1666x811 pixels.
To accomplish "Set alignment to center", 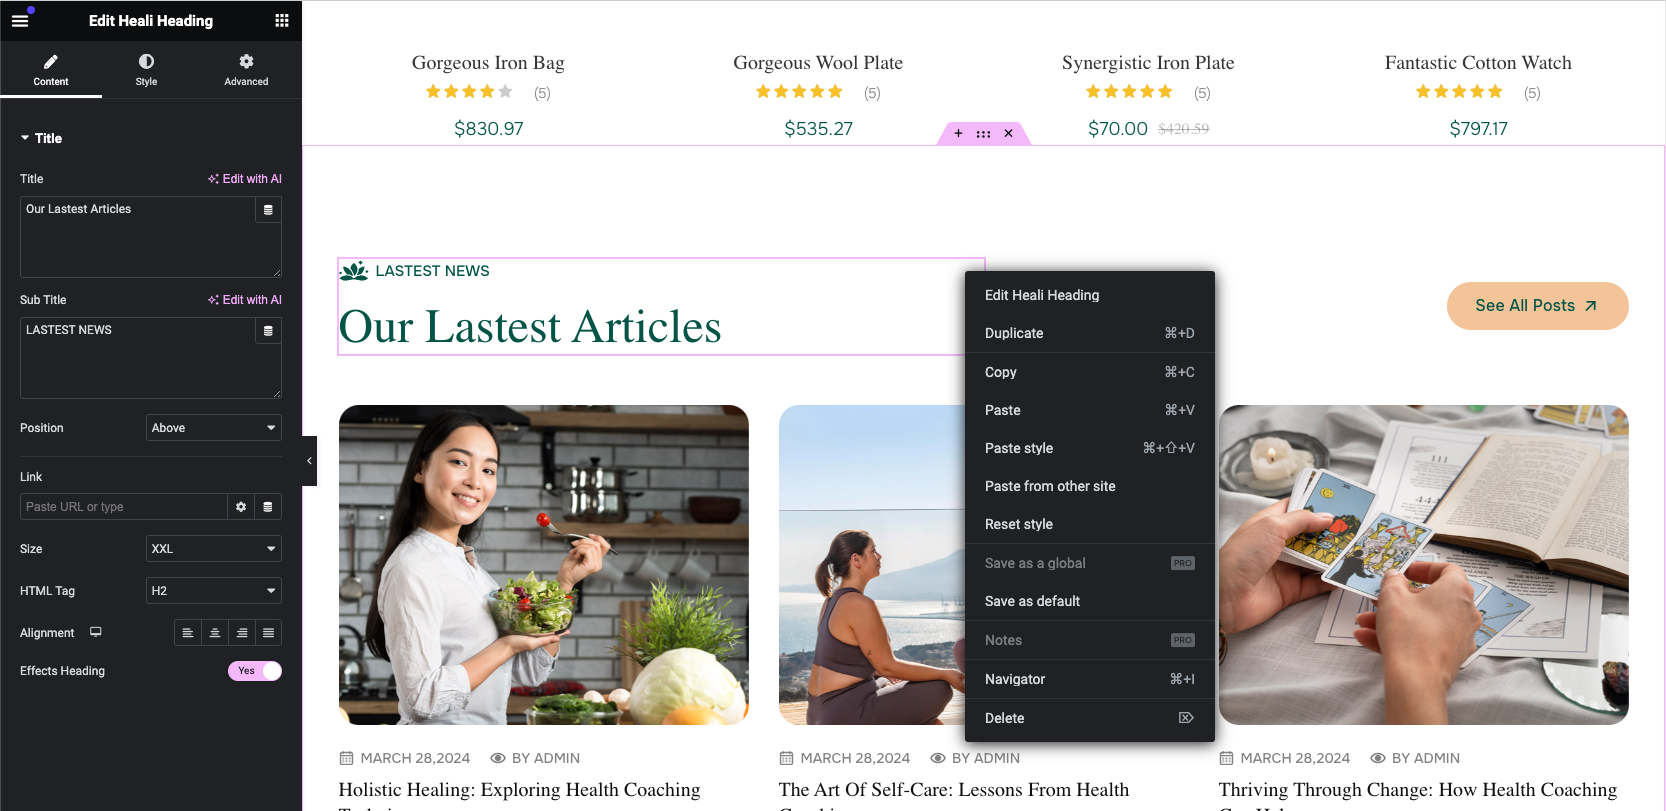I will click(215, 633).
